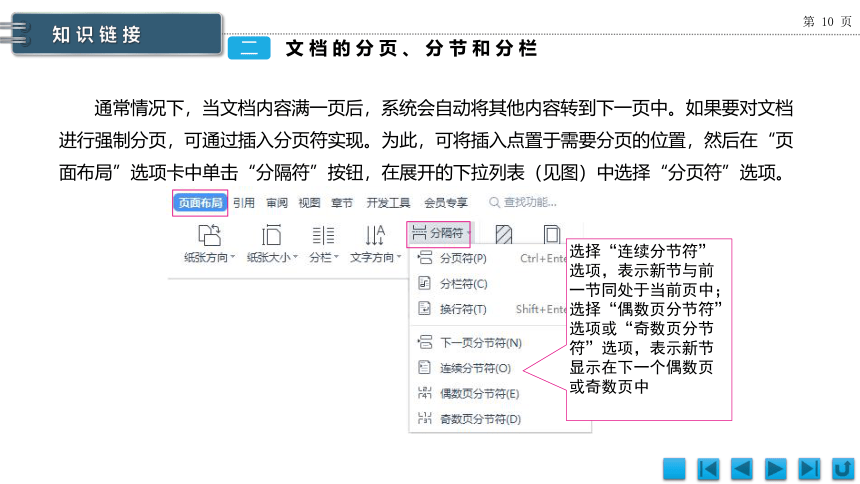Switch to the 引用 tab
860x484 pixels.
pyautogui.click(x=244, y=203)
